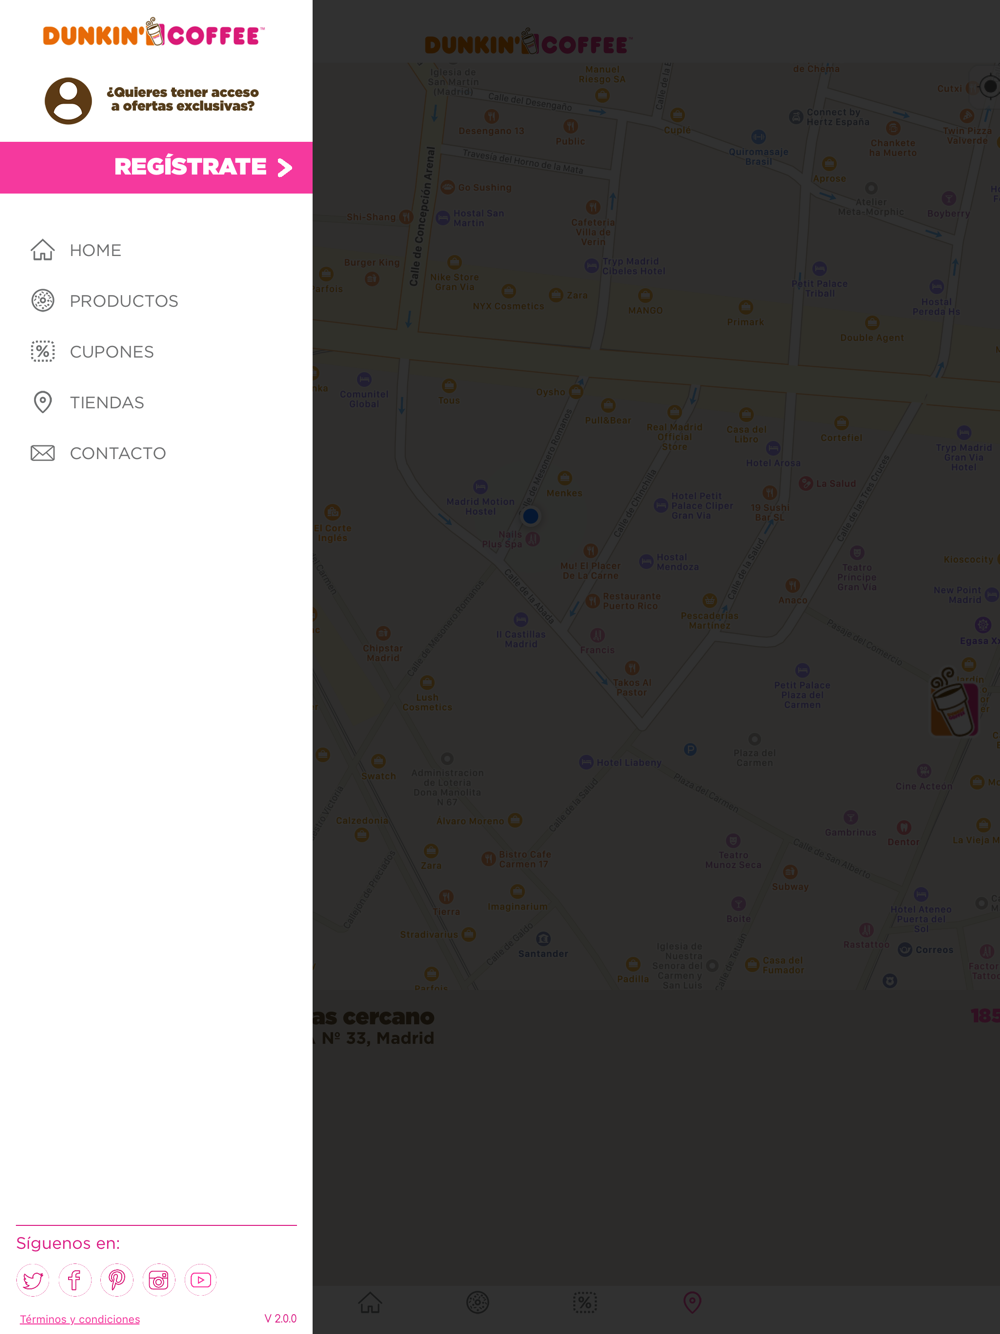Open the Twitter social link
Viewport: 1000px width, 1334px height.
33,1280
